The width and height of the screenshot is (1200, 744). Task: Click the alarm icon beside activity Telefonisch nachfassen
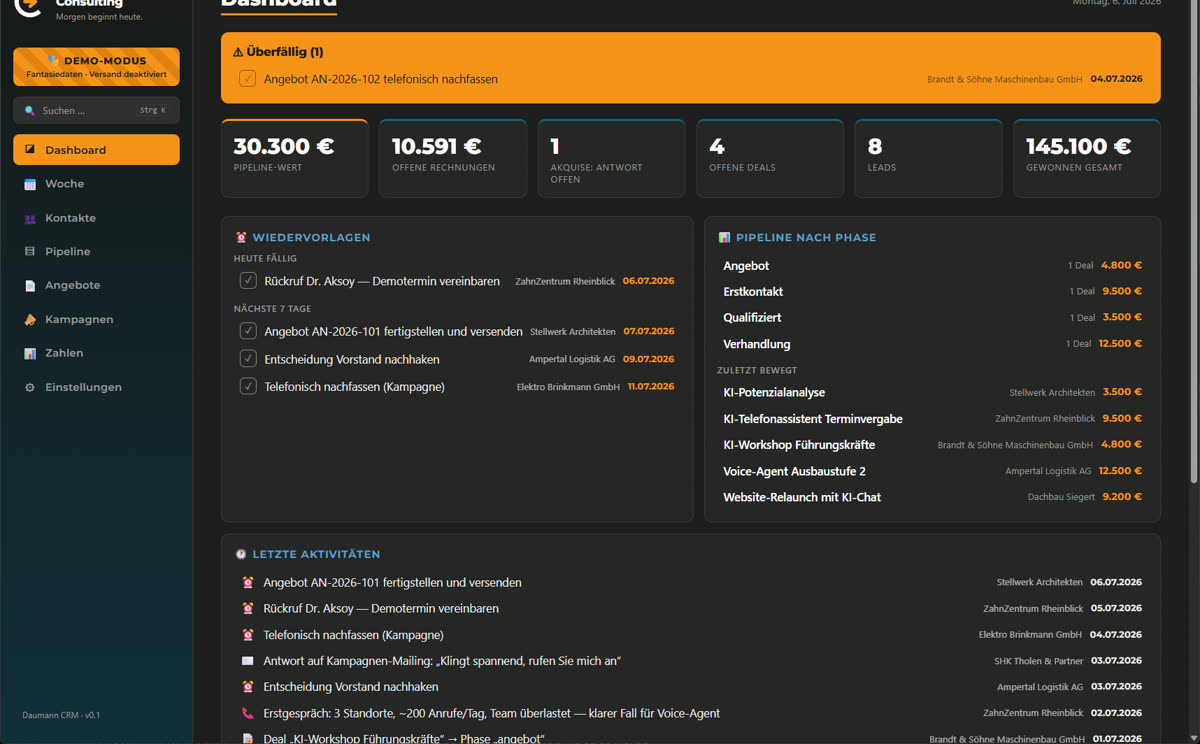click(x=248, y=635)
